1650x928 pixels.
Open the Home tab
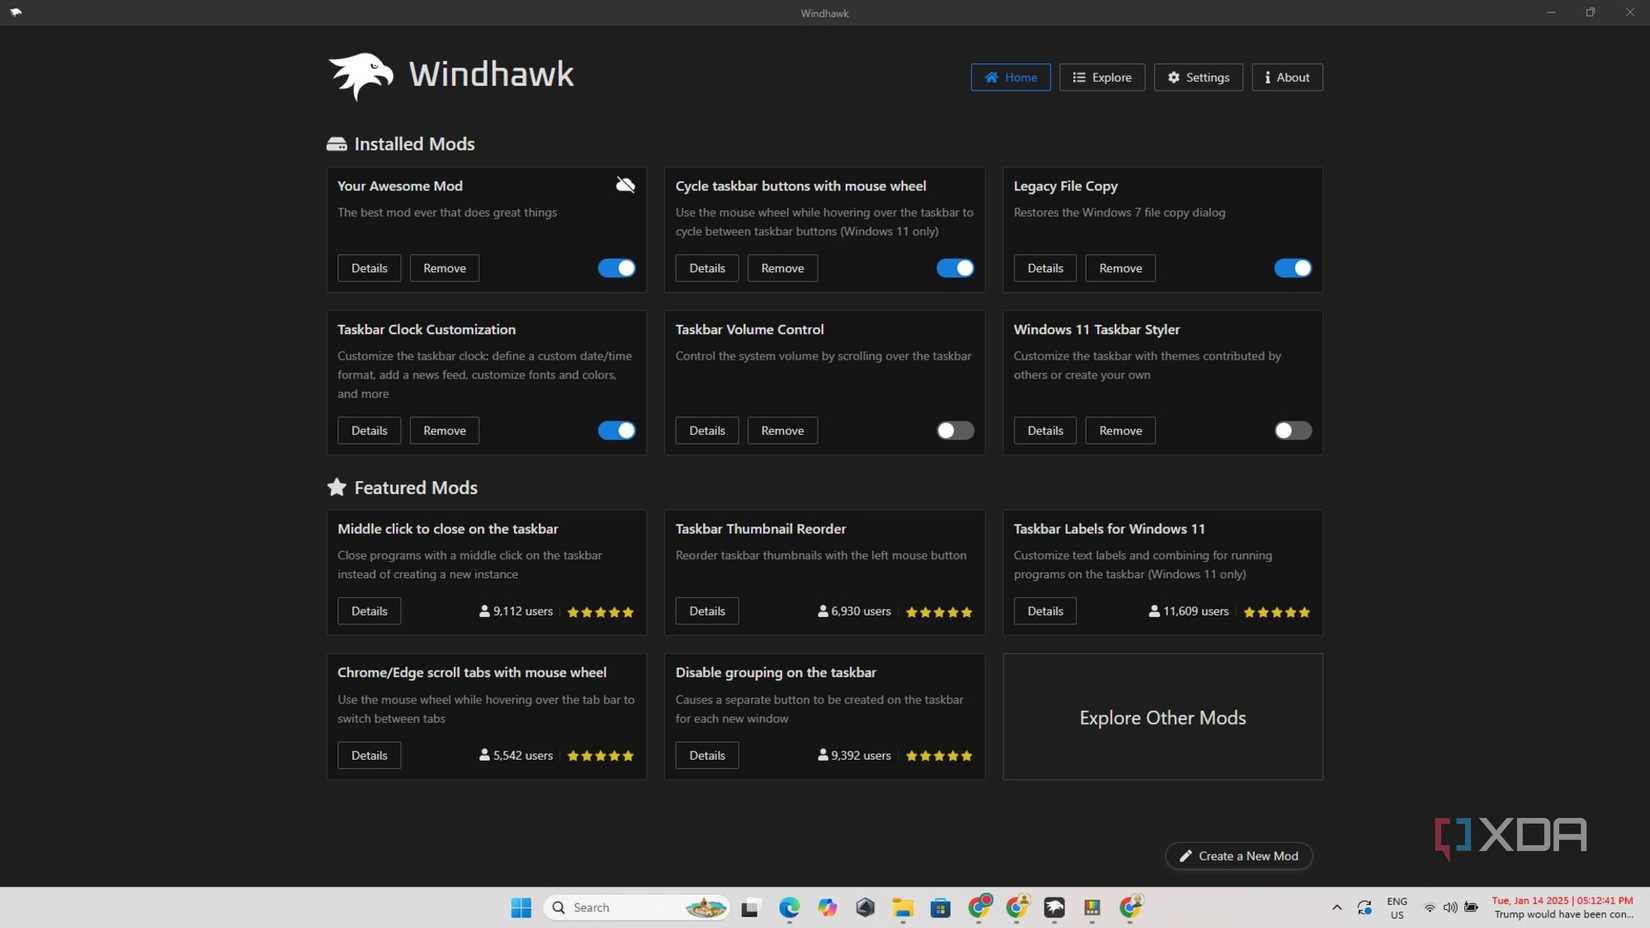(1010, 77)
